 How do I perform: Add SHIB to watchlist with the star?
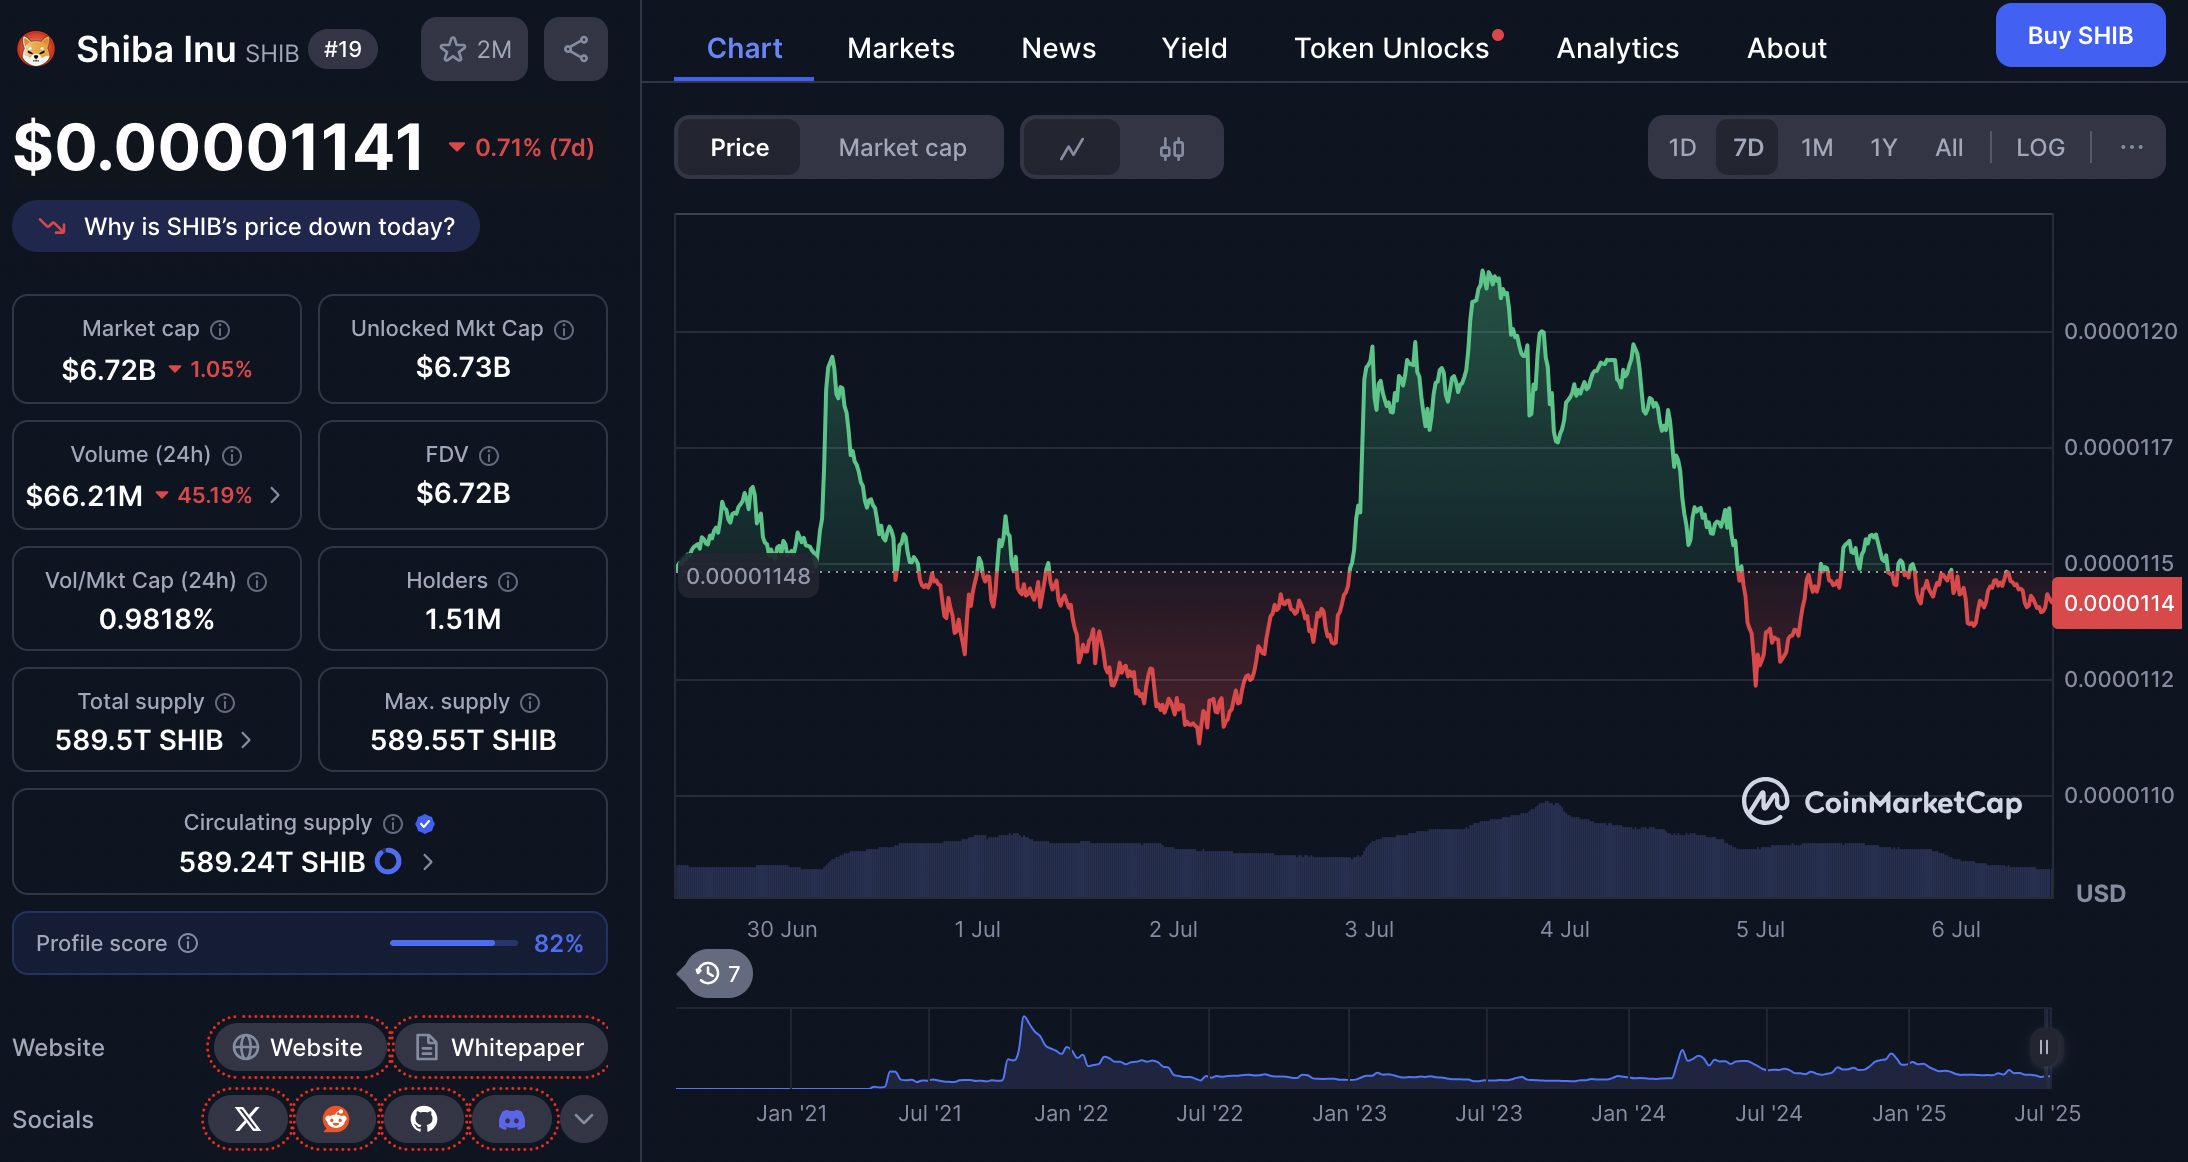pos(474,49)
